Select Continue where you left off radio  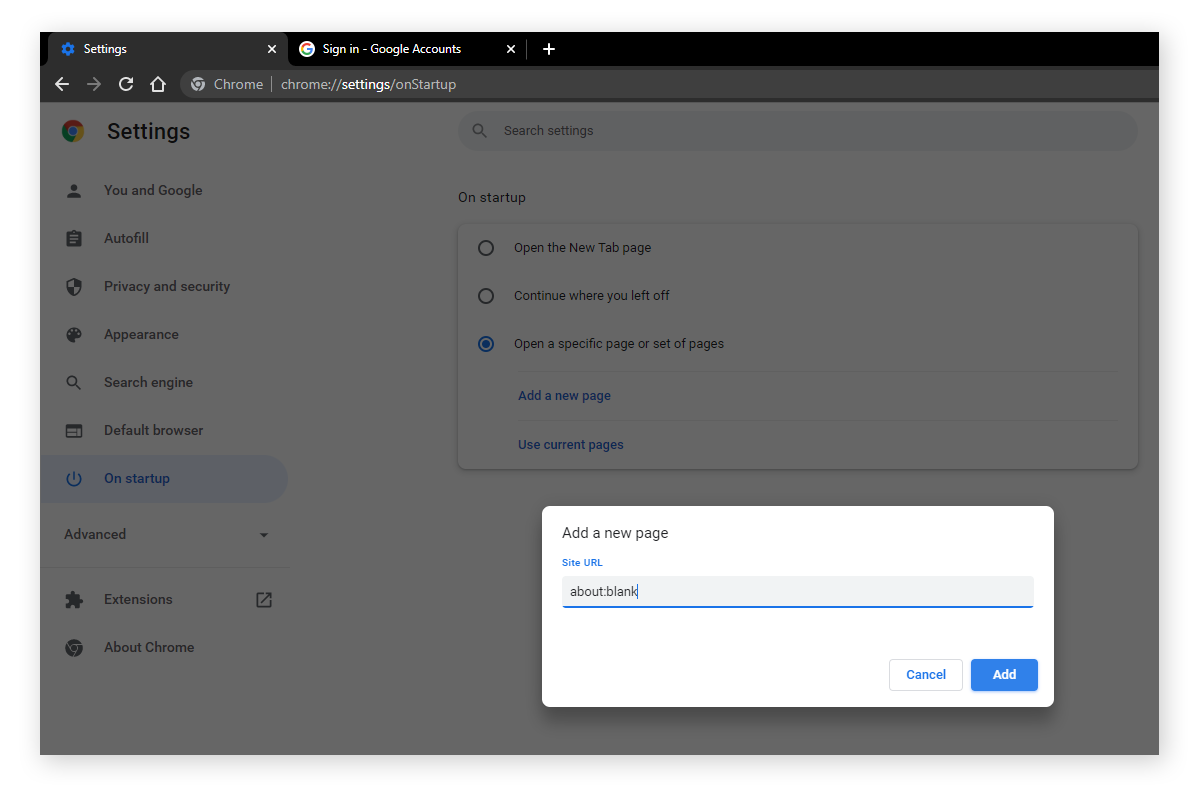(486, 295)
